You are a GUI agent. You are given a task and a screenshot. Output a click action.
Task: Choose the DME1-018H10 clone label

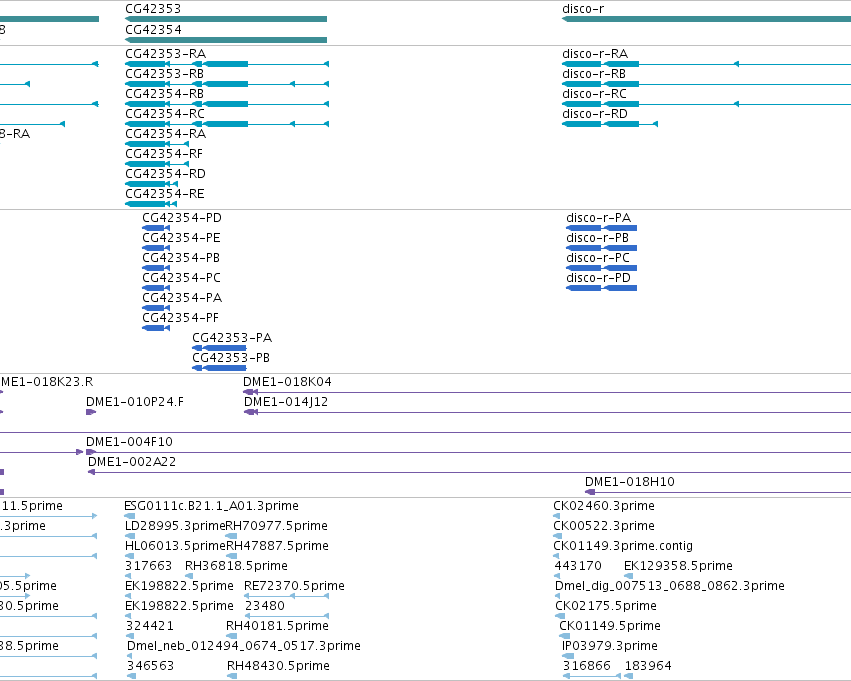point(630,482)
